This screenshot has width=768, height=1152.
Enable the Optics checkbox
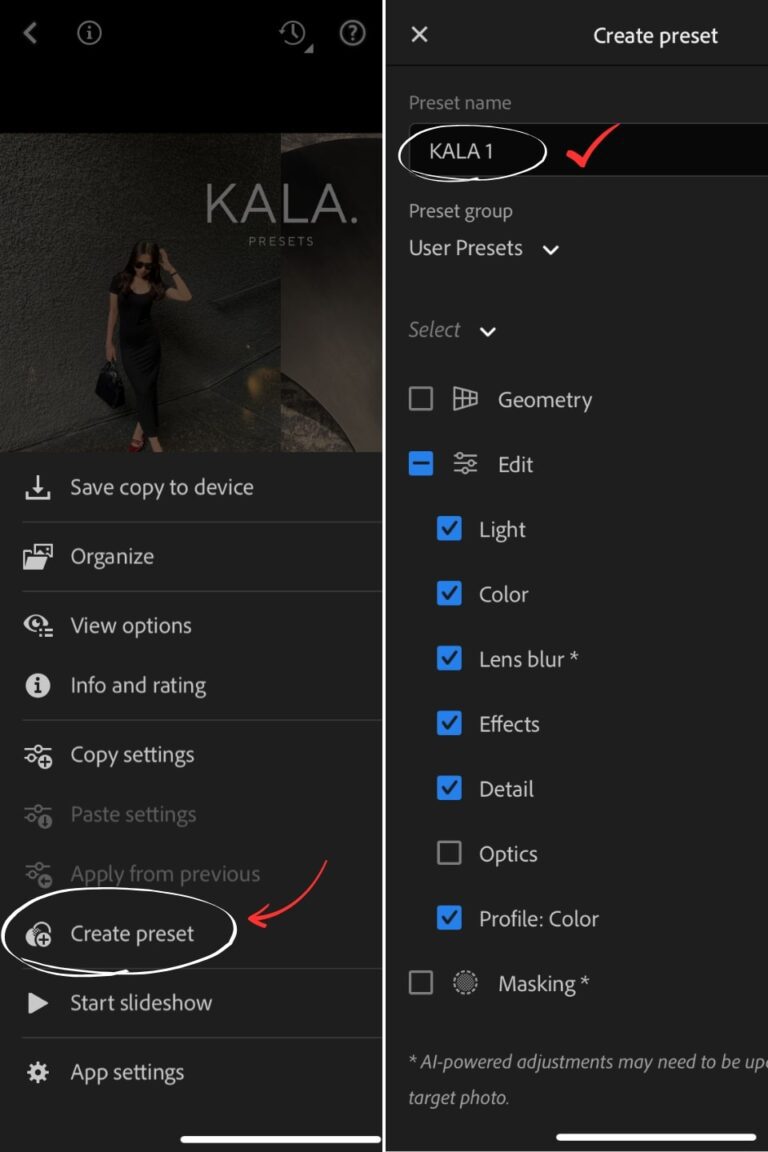(x=450, y=853)
